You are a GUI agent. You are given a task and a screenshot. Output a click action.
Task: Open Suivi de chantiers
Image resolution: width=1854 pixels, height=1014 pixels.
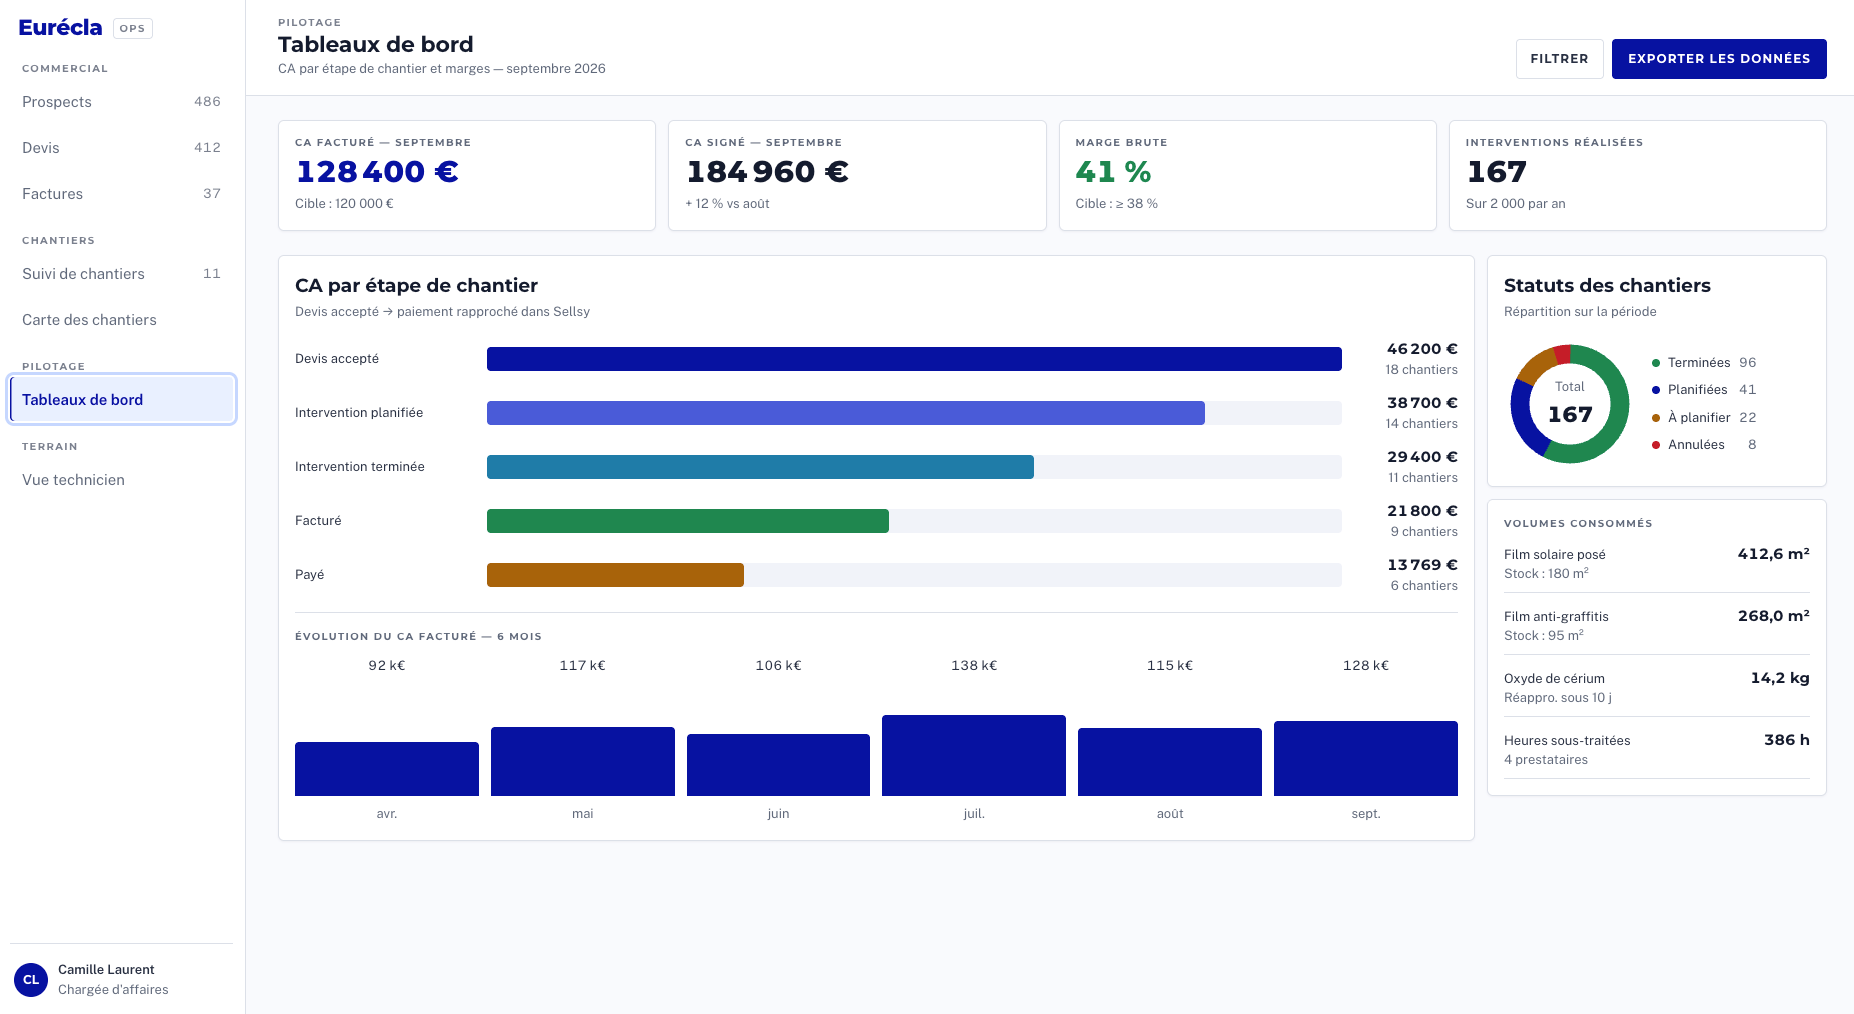coord(122,274)
